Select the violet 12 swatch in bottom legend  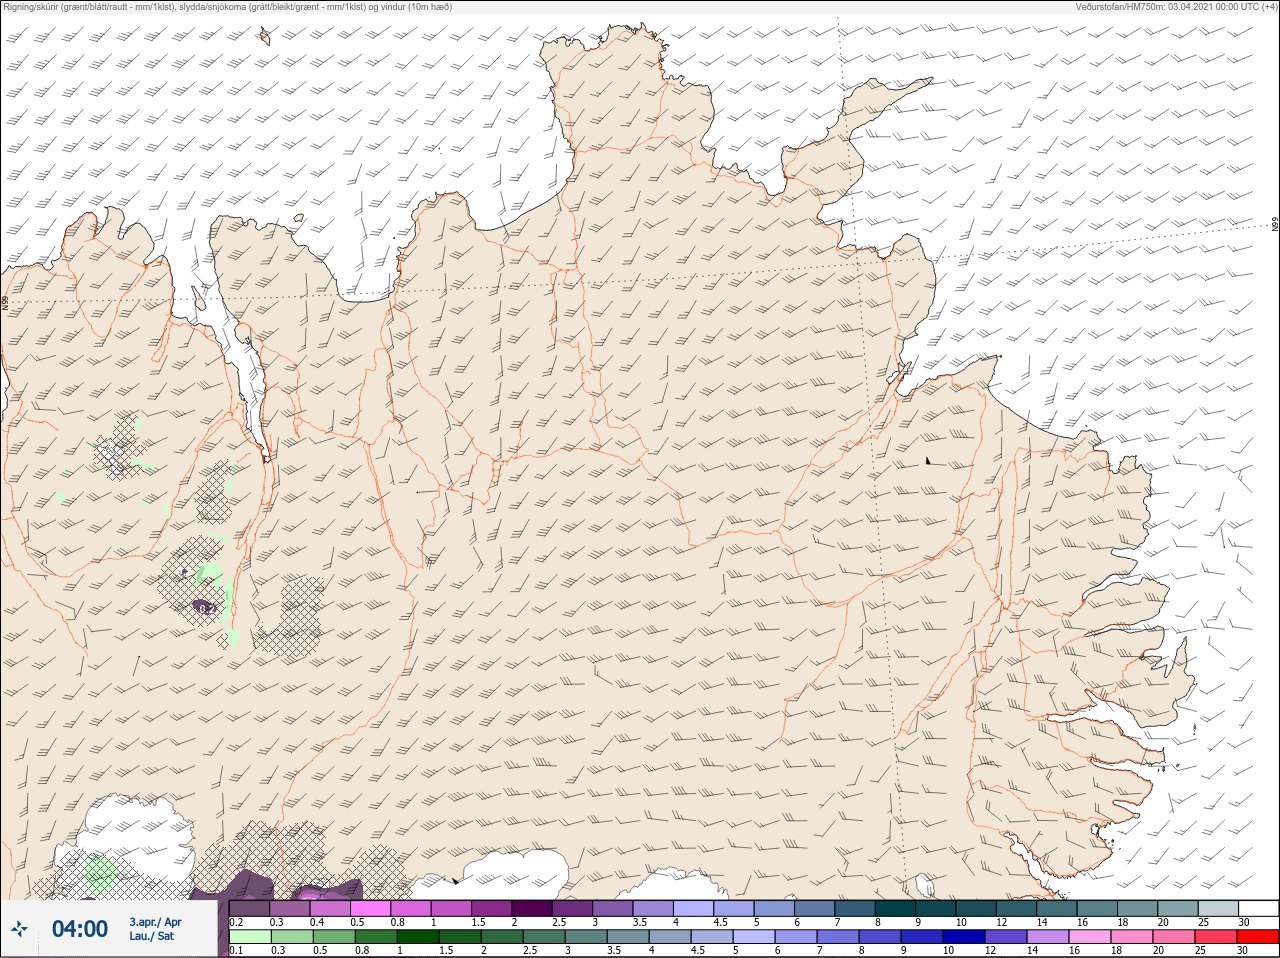coord(1006,937)
